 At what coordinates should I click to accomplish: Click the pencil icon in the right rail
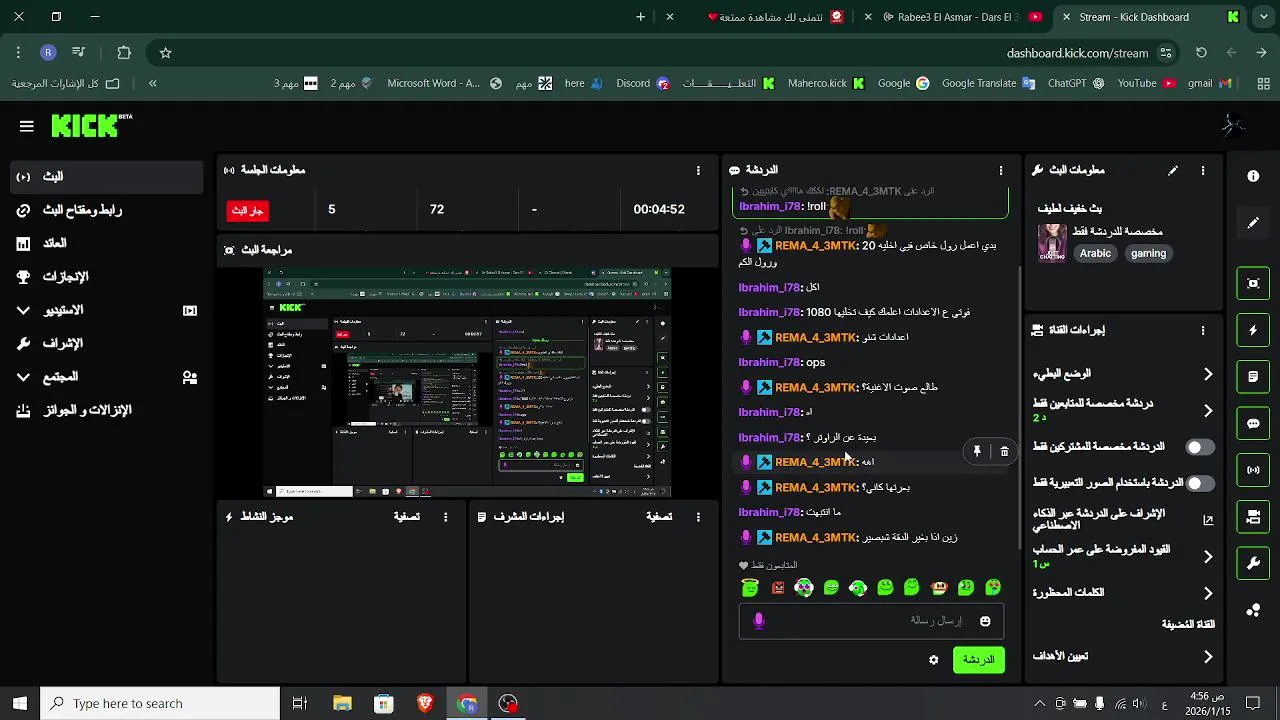click(1253, 223)
